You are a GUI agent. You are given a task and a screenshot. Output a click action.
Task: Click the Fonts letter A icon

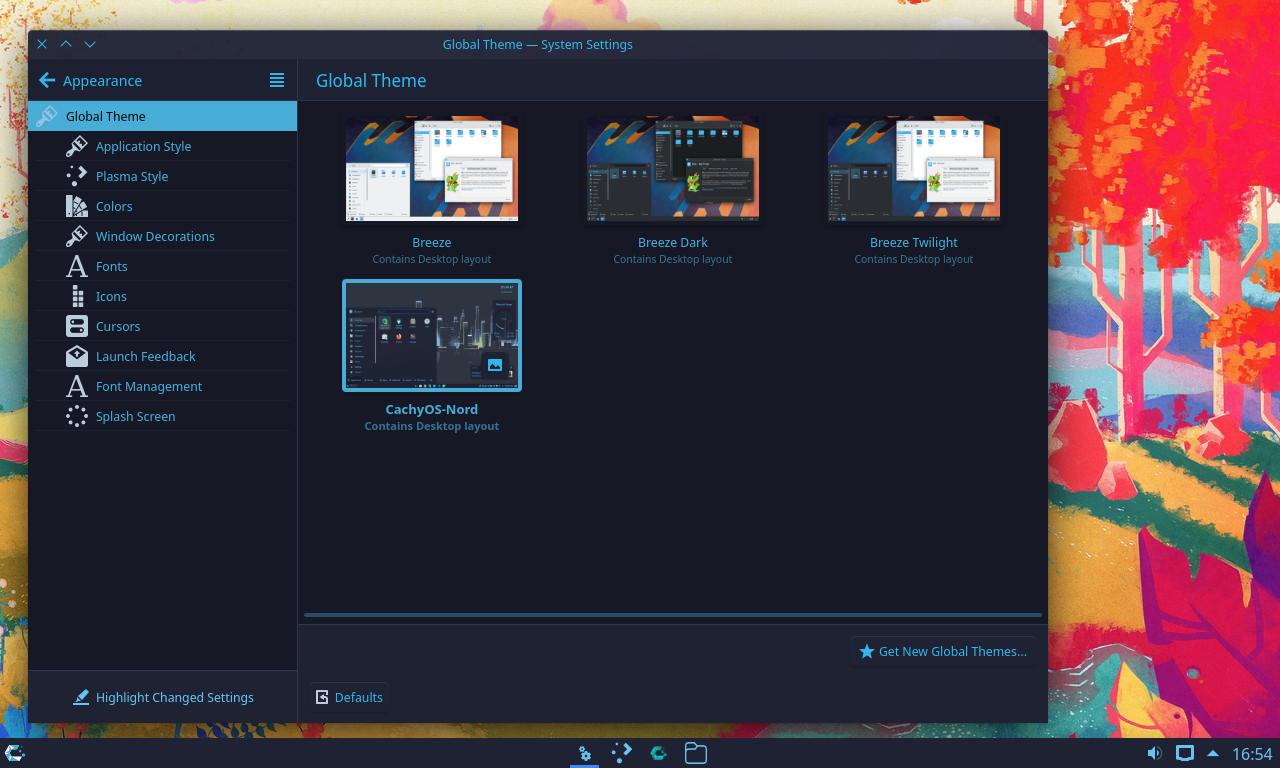(x=77, y=266)
